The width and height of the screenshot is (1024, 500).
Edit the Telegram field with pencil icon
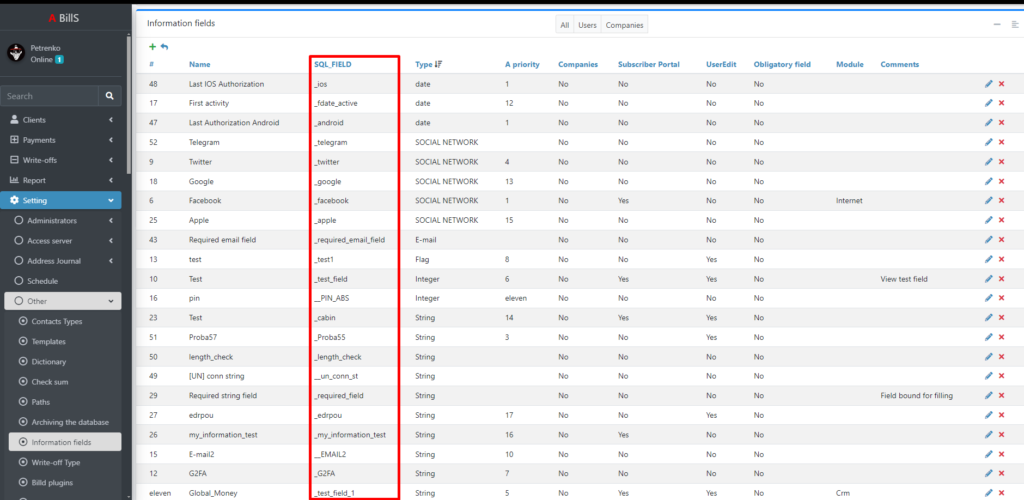pyautogui.click(x=989, y=142)
